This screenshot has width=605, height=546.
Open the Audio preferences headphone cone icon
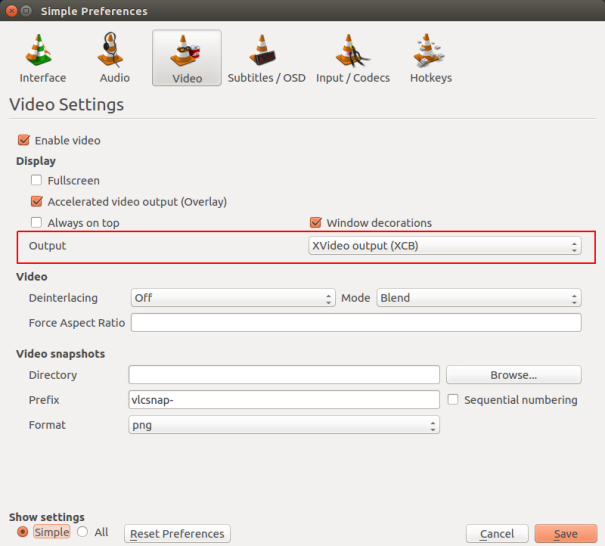[111, 50]
